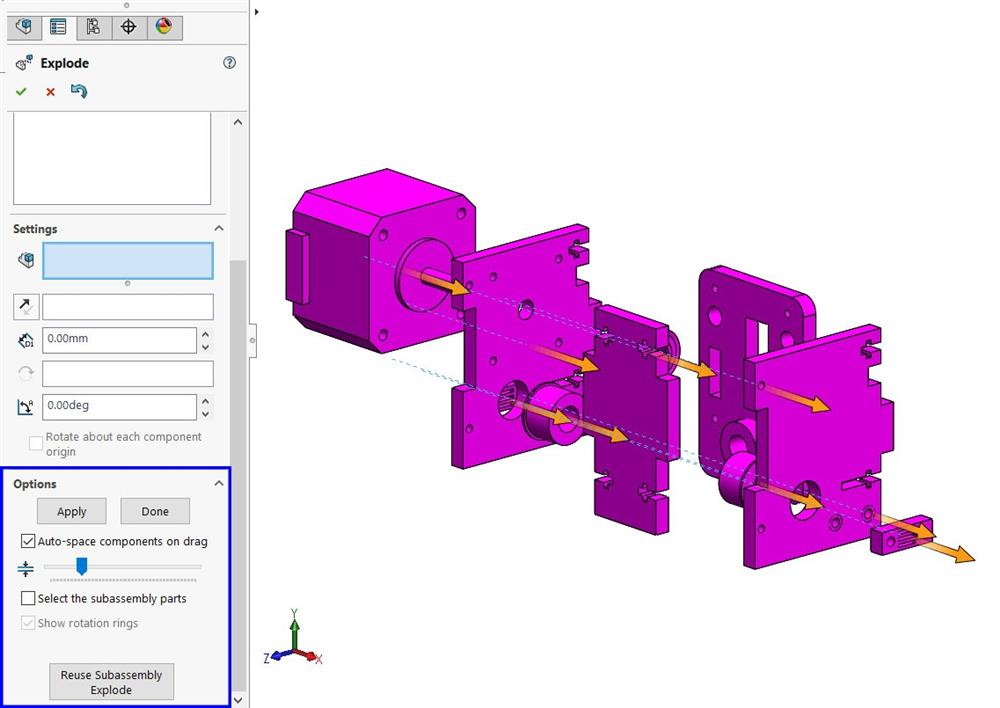Decrease rotation angle with down arrow
1000x708 pixels.
click(x=205, y=414)
